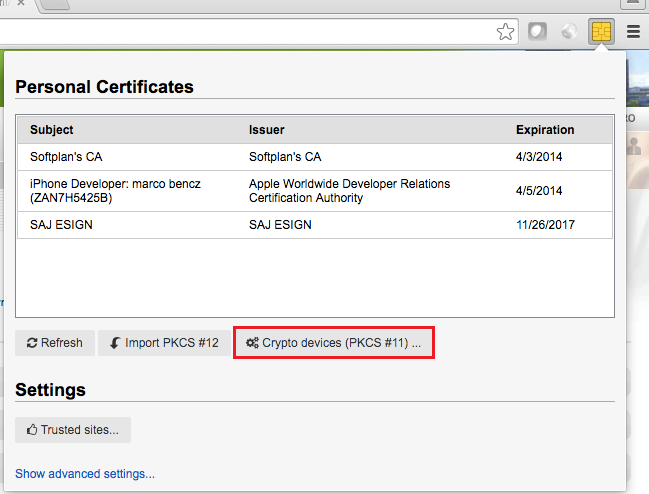This screenshot has height=494, width=649.
Task: Select the Softplan's CA certificate row
Action: click(x=66, y=157)
